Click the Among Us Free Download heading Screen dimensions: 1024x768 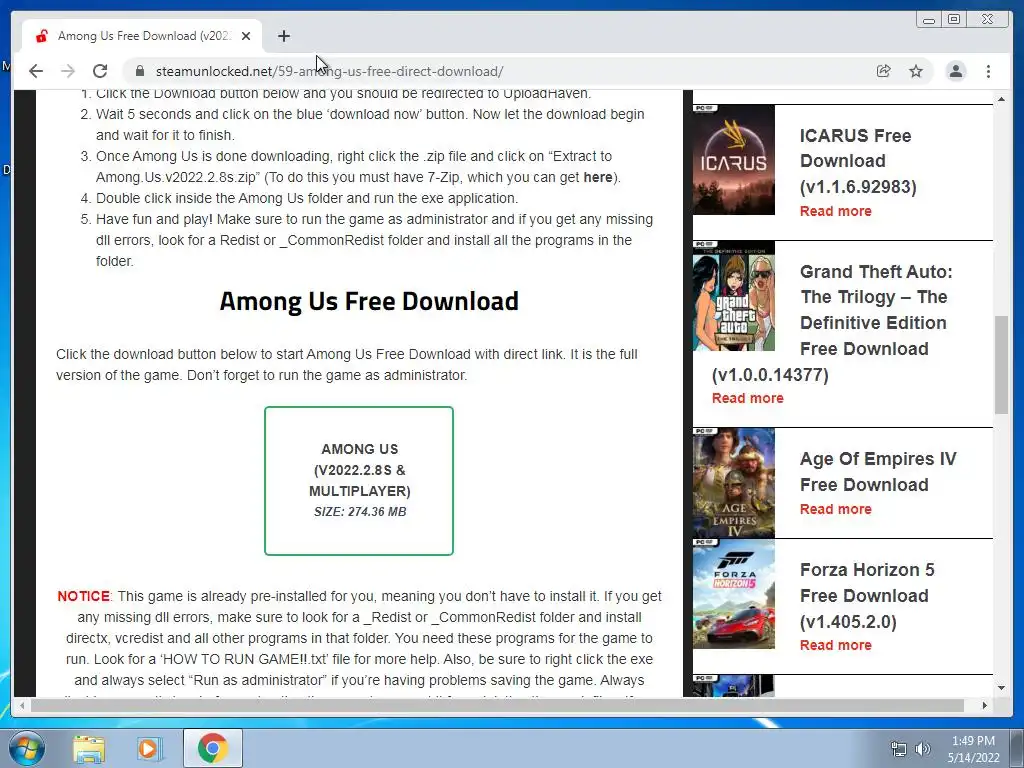(369, 301)
